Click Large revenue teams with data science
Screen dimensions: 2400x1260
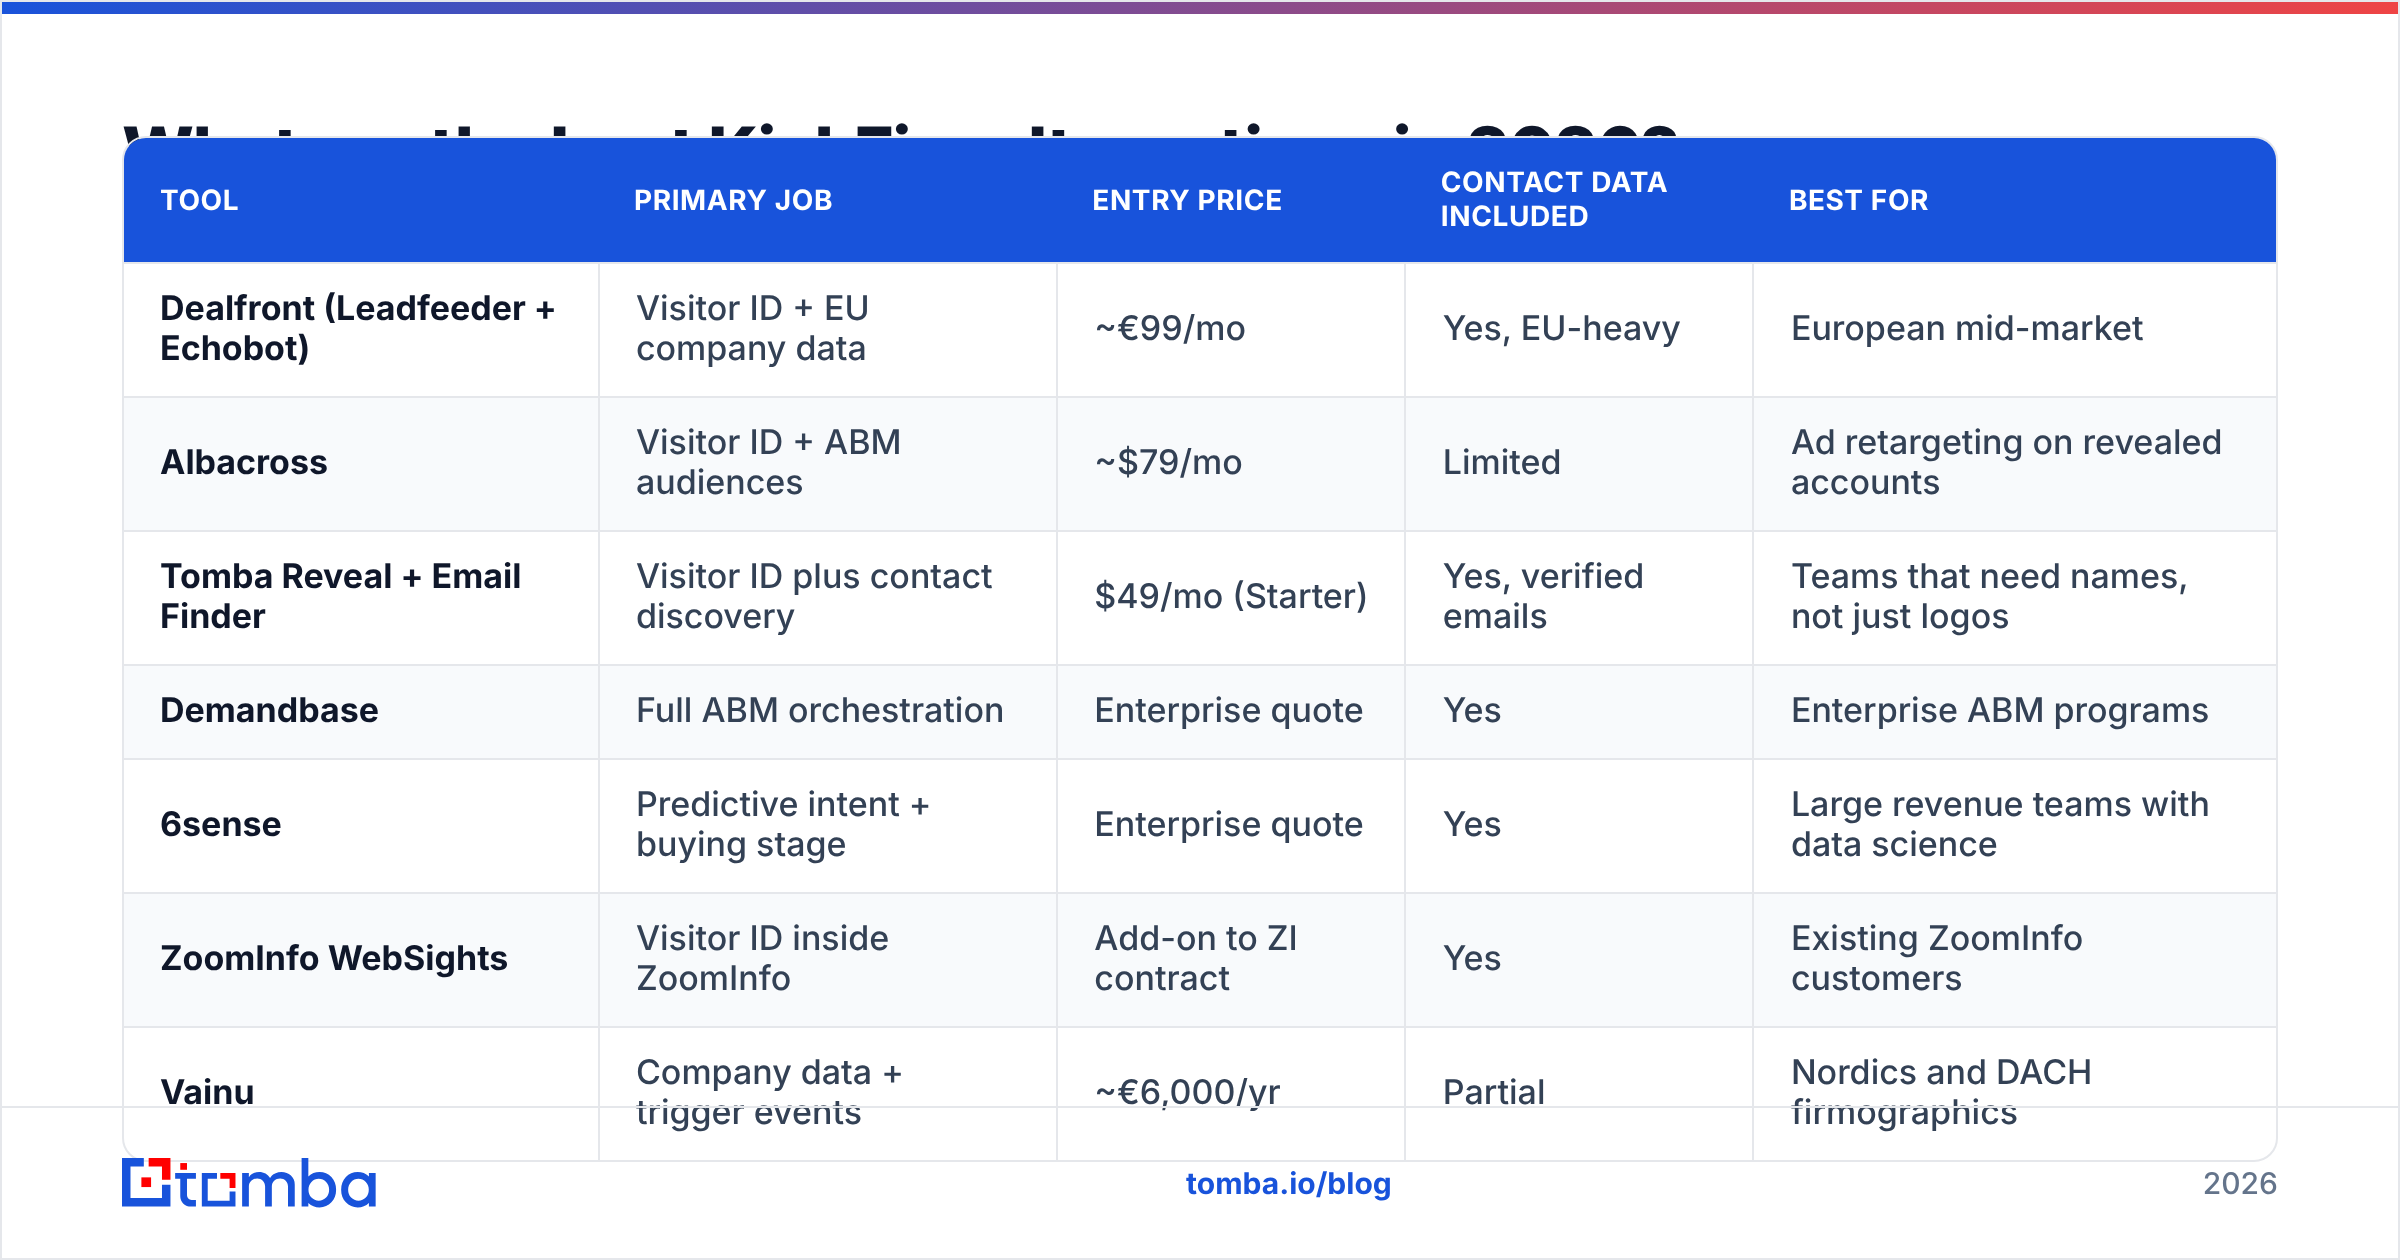(x=2014, y=825)
